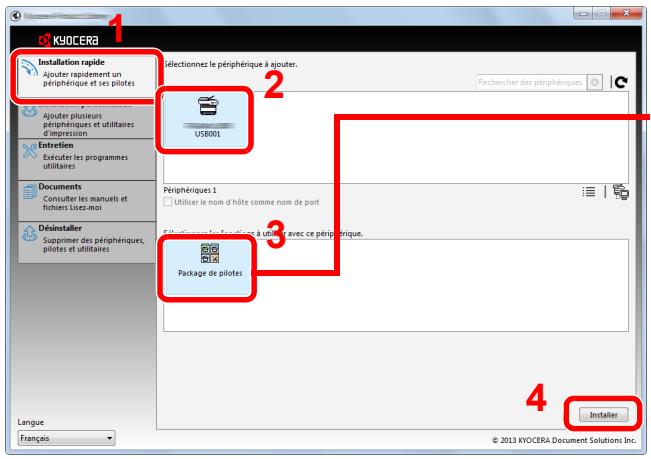Toggle 'Utiliser le nom d'hôte comme nom de port'
This screenshot has height=459, width=651.
[168, 202]
